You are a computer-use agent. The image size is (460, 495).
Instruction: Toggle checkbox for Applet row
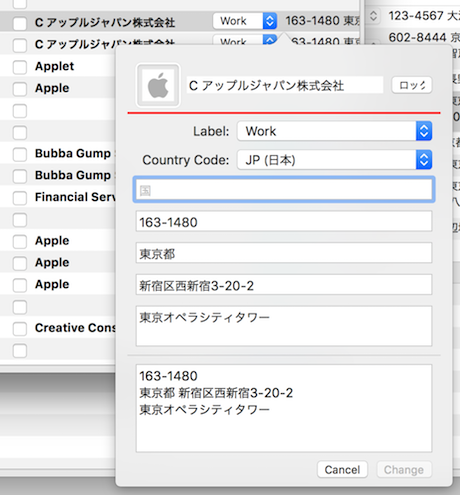click(20, 67)
